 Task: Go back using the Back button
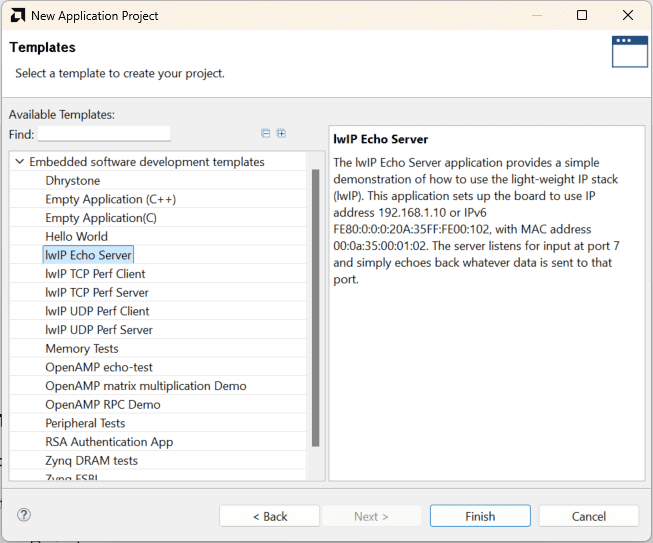269,516
